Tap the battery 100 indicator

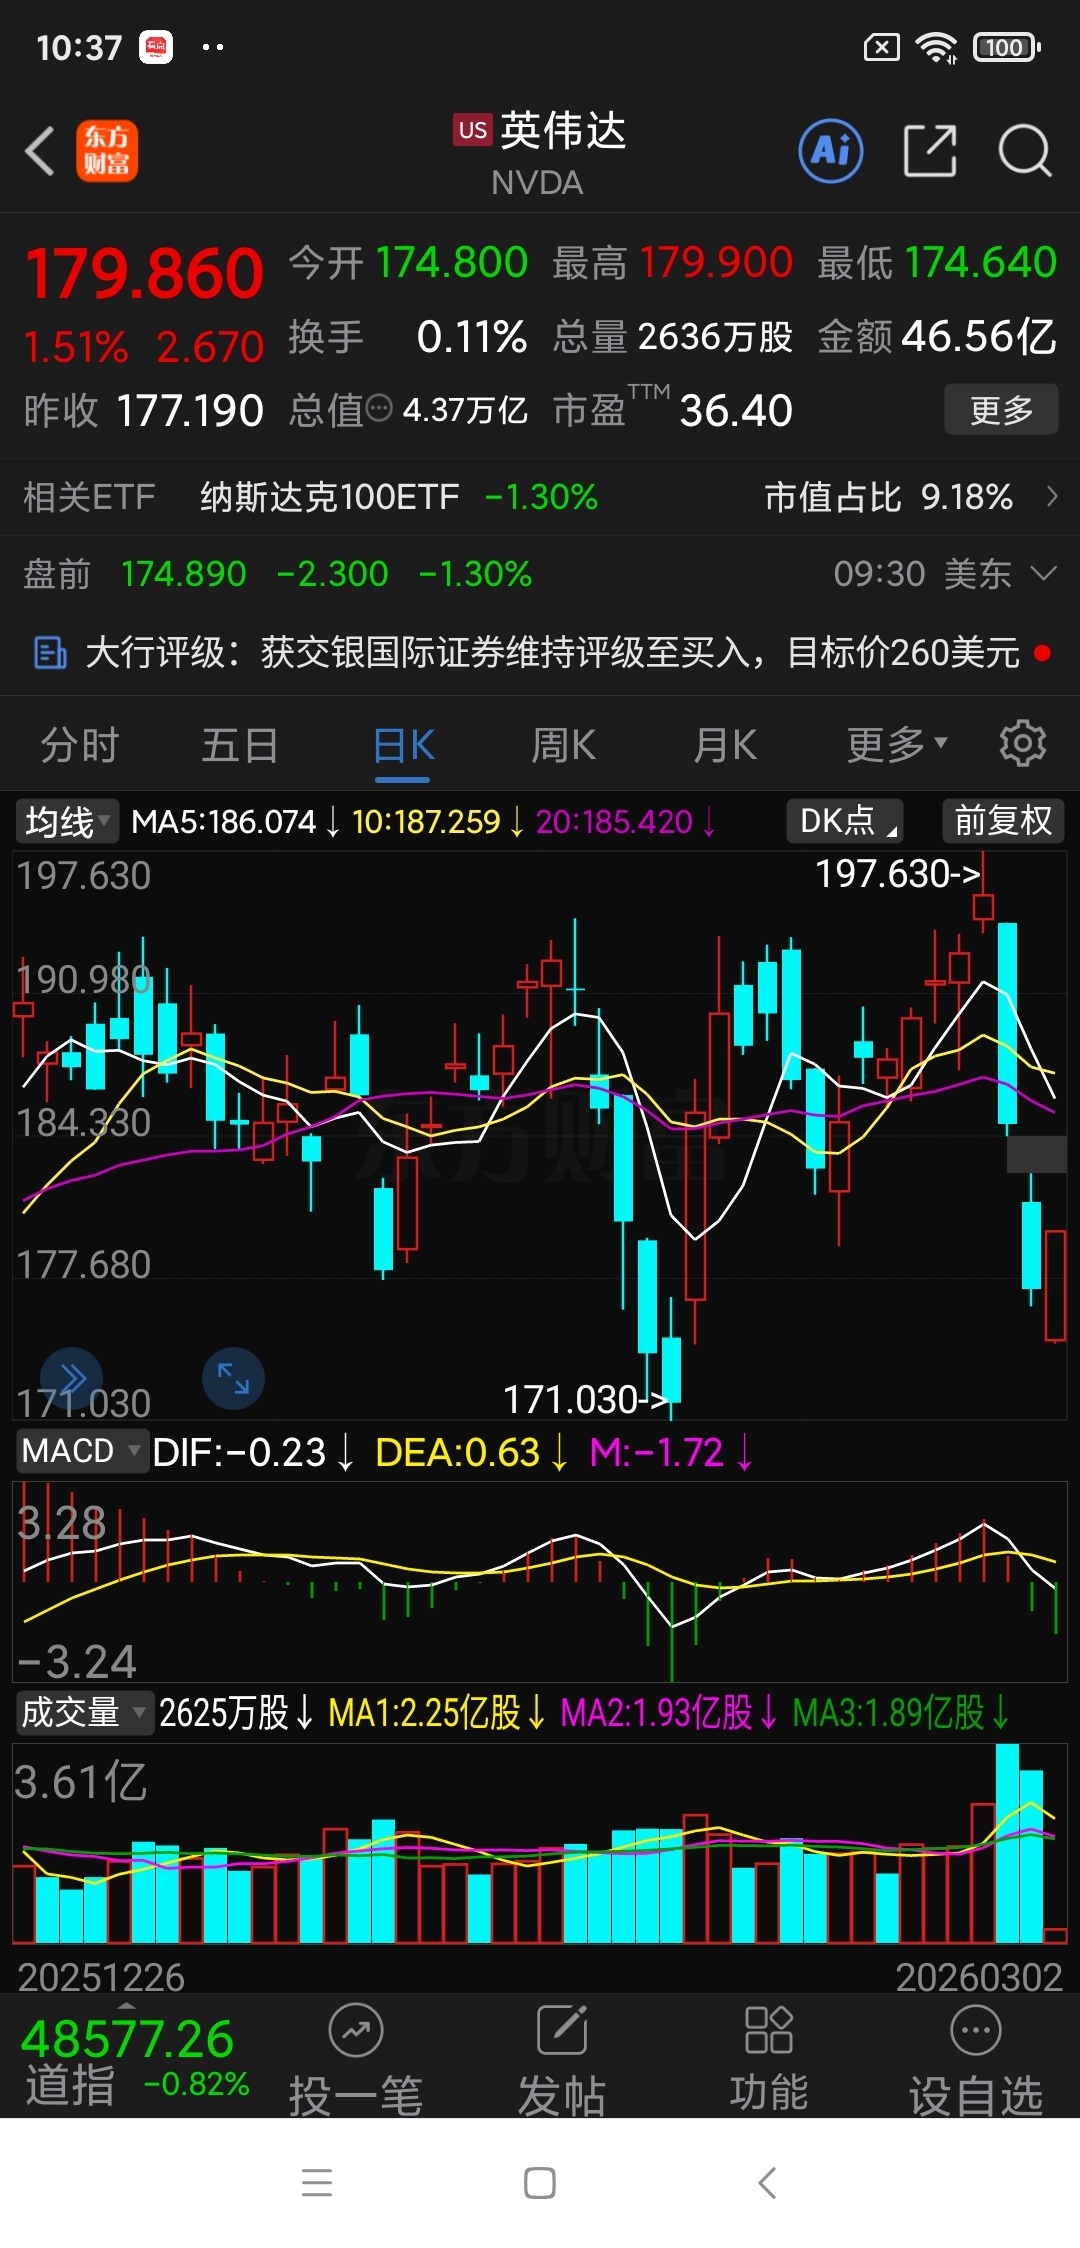[x=1007, y=47]
